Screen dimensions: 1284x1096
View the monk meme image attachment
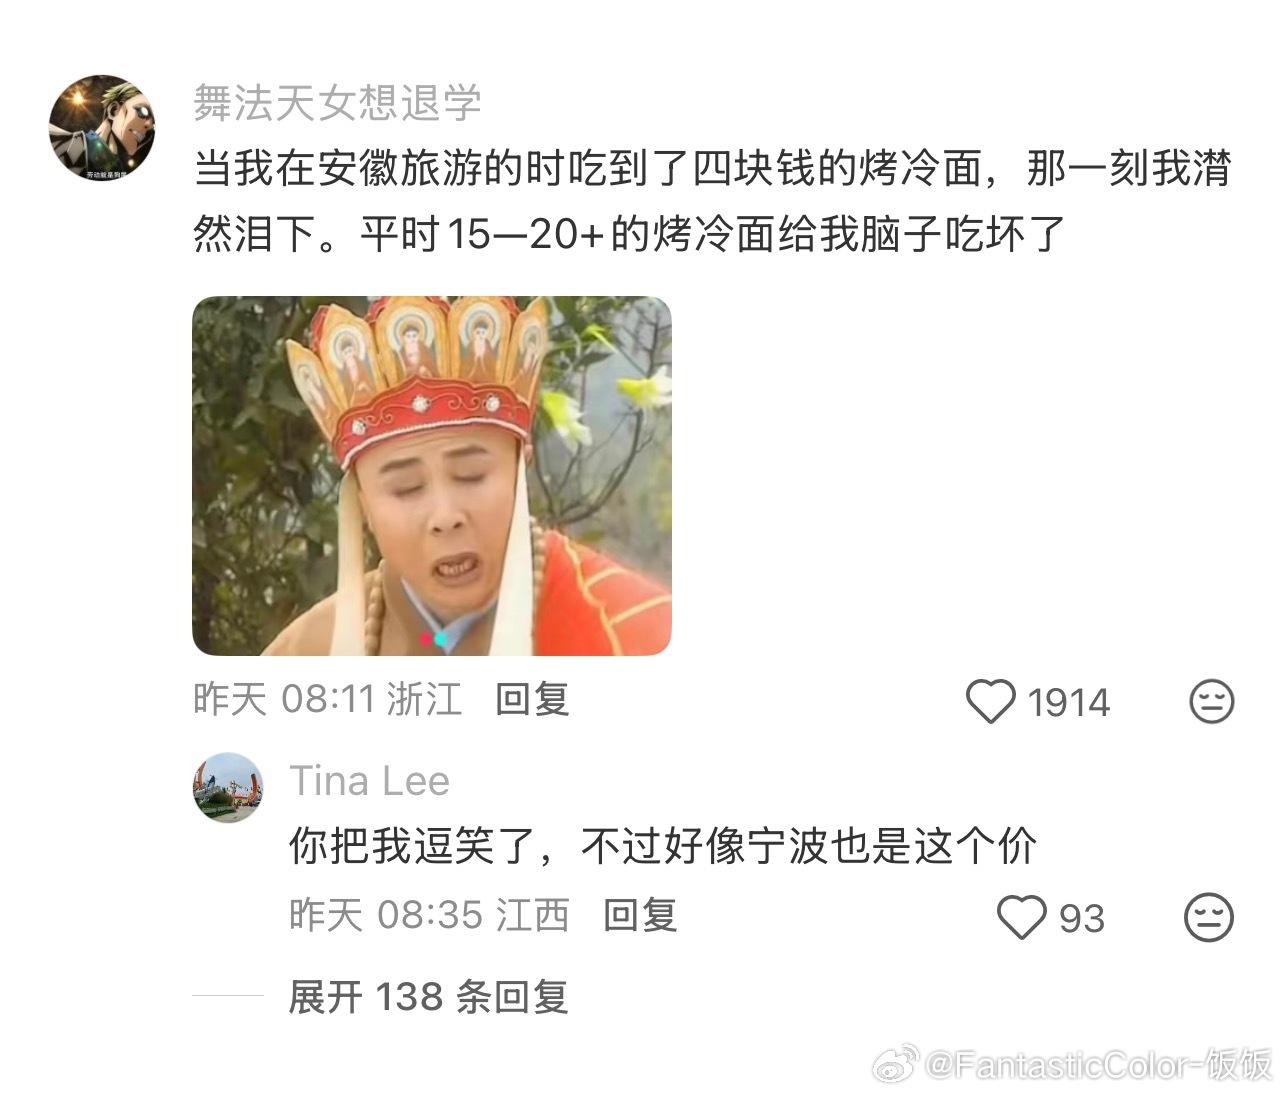pyautogui.click(x=432, y=476)
